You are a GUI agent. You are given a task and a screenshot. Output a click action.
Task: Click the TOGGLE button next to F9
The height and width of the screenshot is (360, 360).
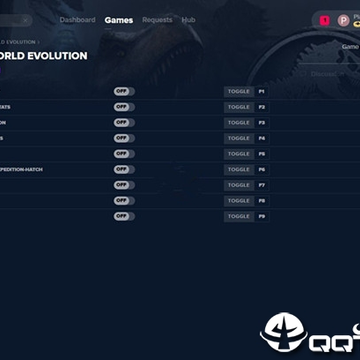[x=239, y=217]
